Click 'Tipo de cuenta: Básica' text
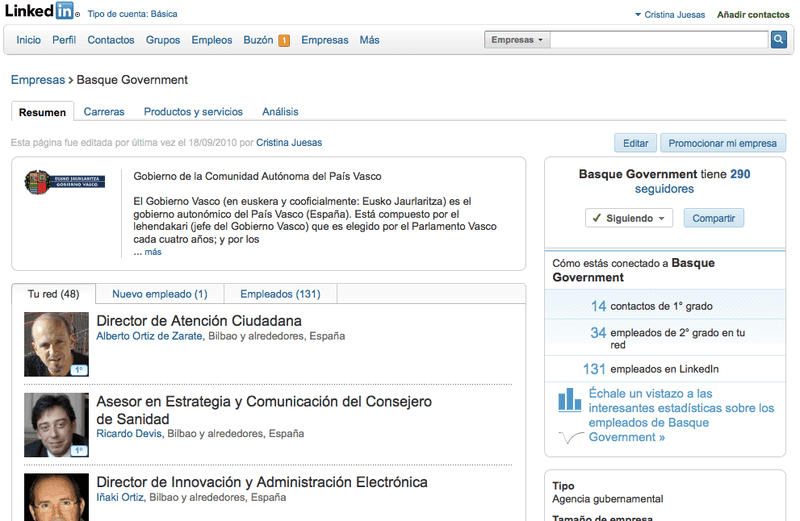 click(133, 14)
